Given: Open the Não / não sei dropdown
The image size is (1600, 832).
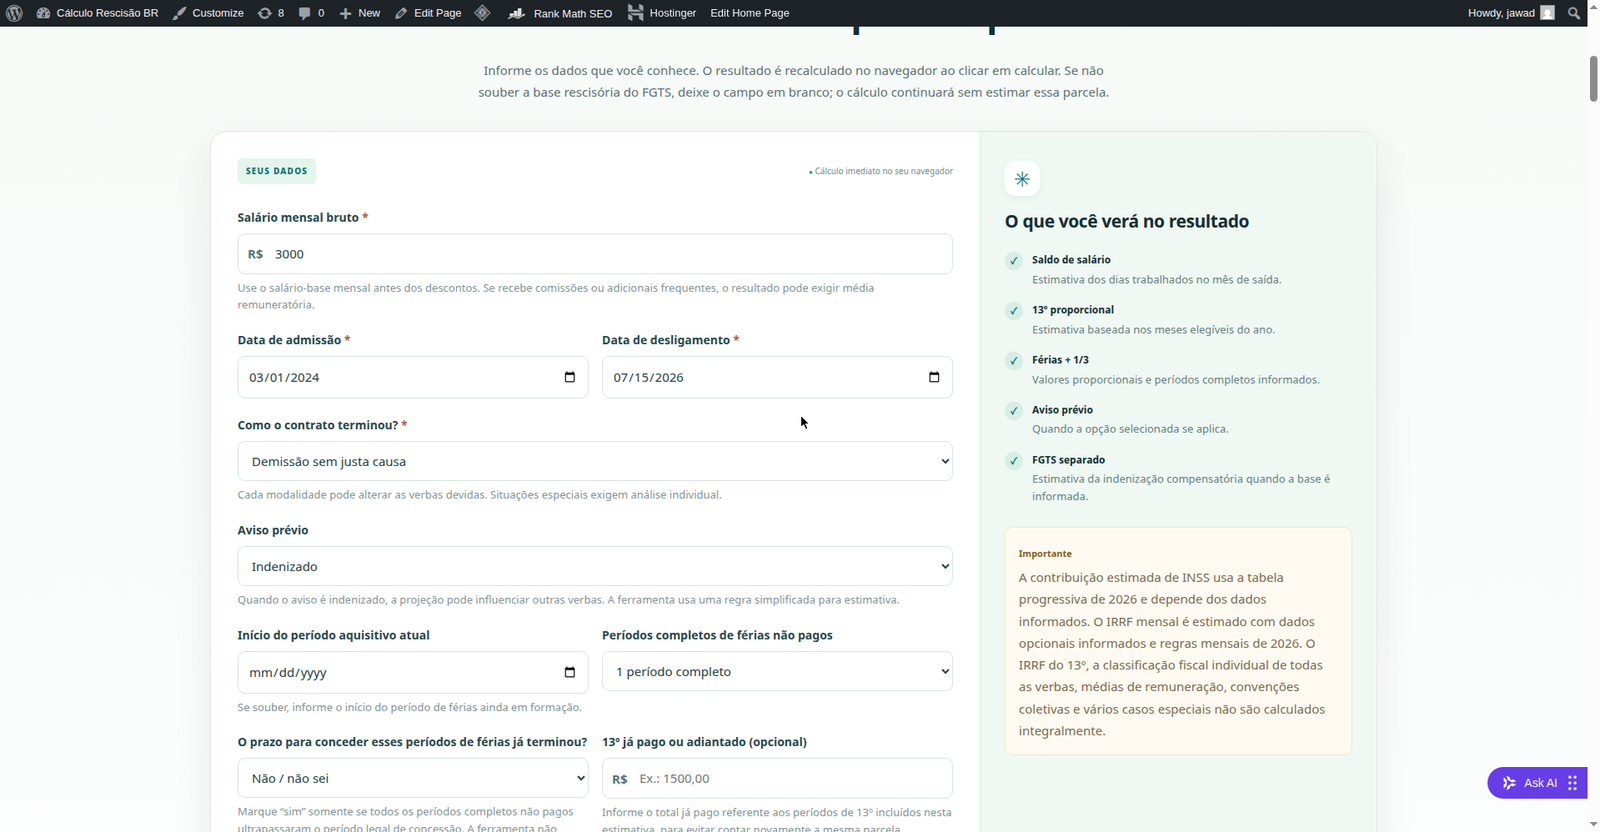Looking at the screenshot, I should coord(413,778).
